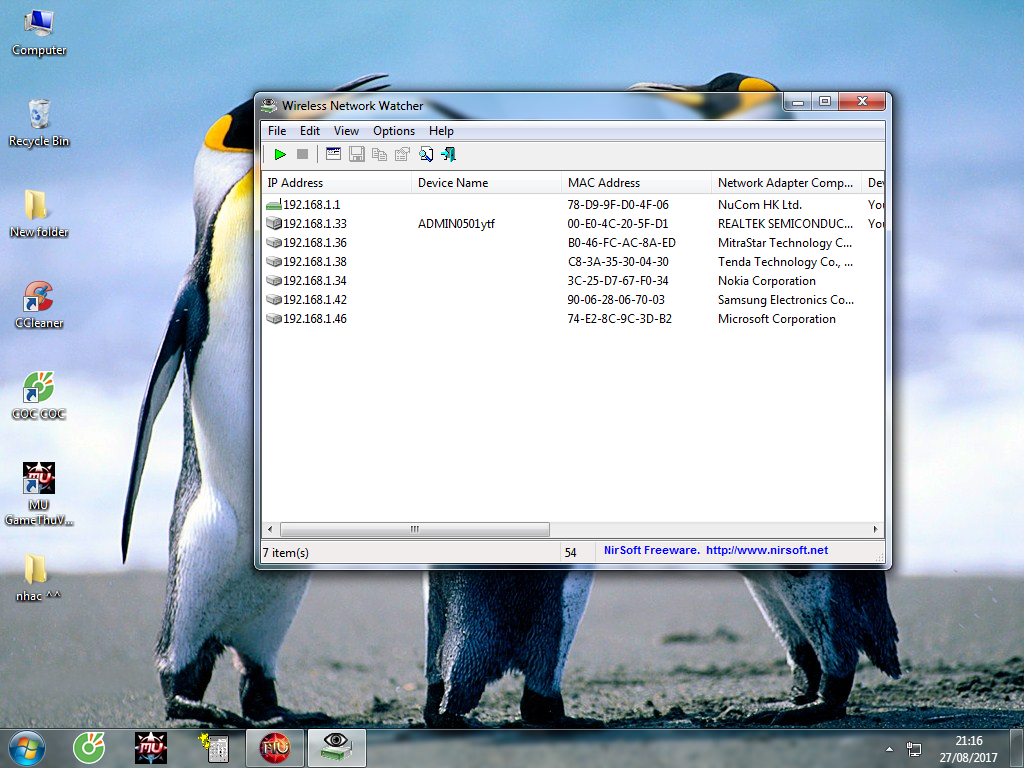The image size is (1024, 768).
Task: Select the device icon for 192.168.1.46
Action: coord(274,319)
